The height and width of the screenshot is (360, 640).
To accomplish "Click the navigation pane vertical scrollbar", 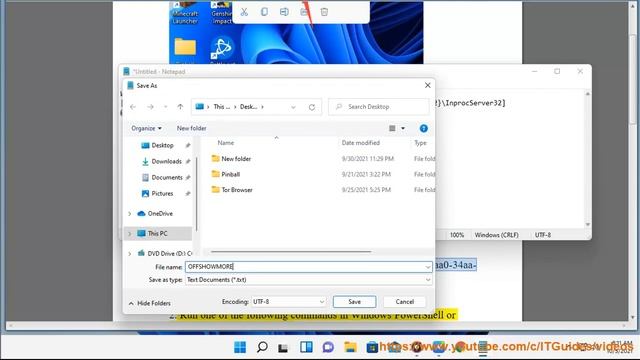I will [196, 194].
